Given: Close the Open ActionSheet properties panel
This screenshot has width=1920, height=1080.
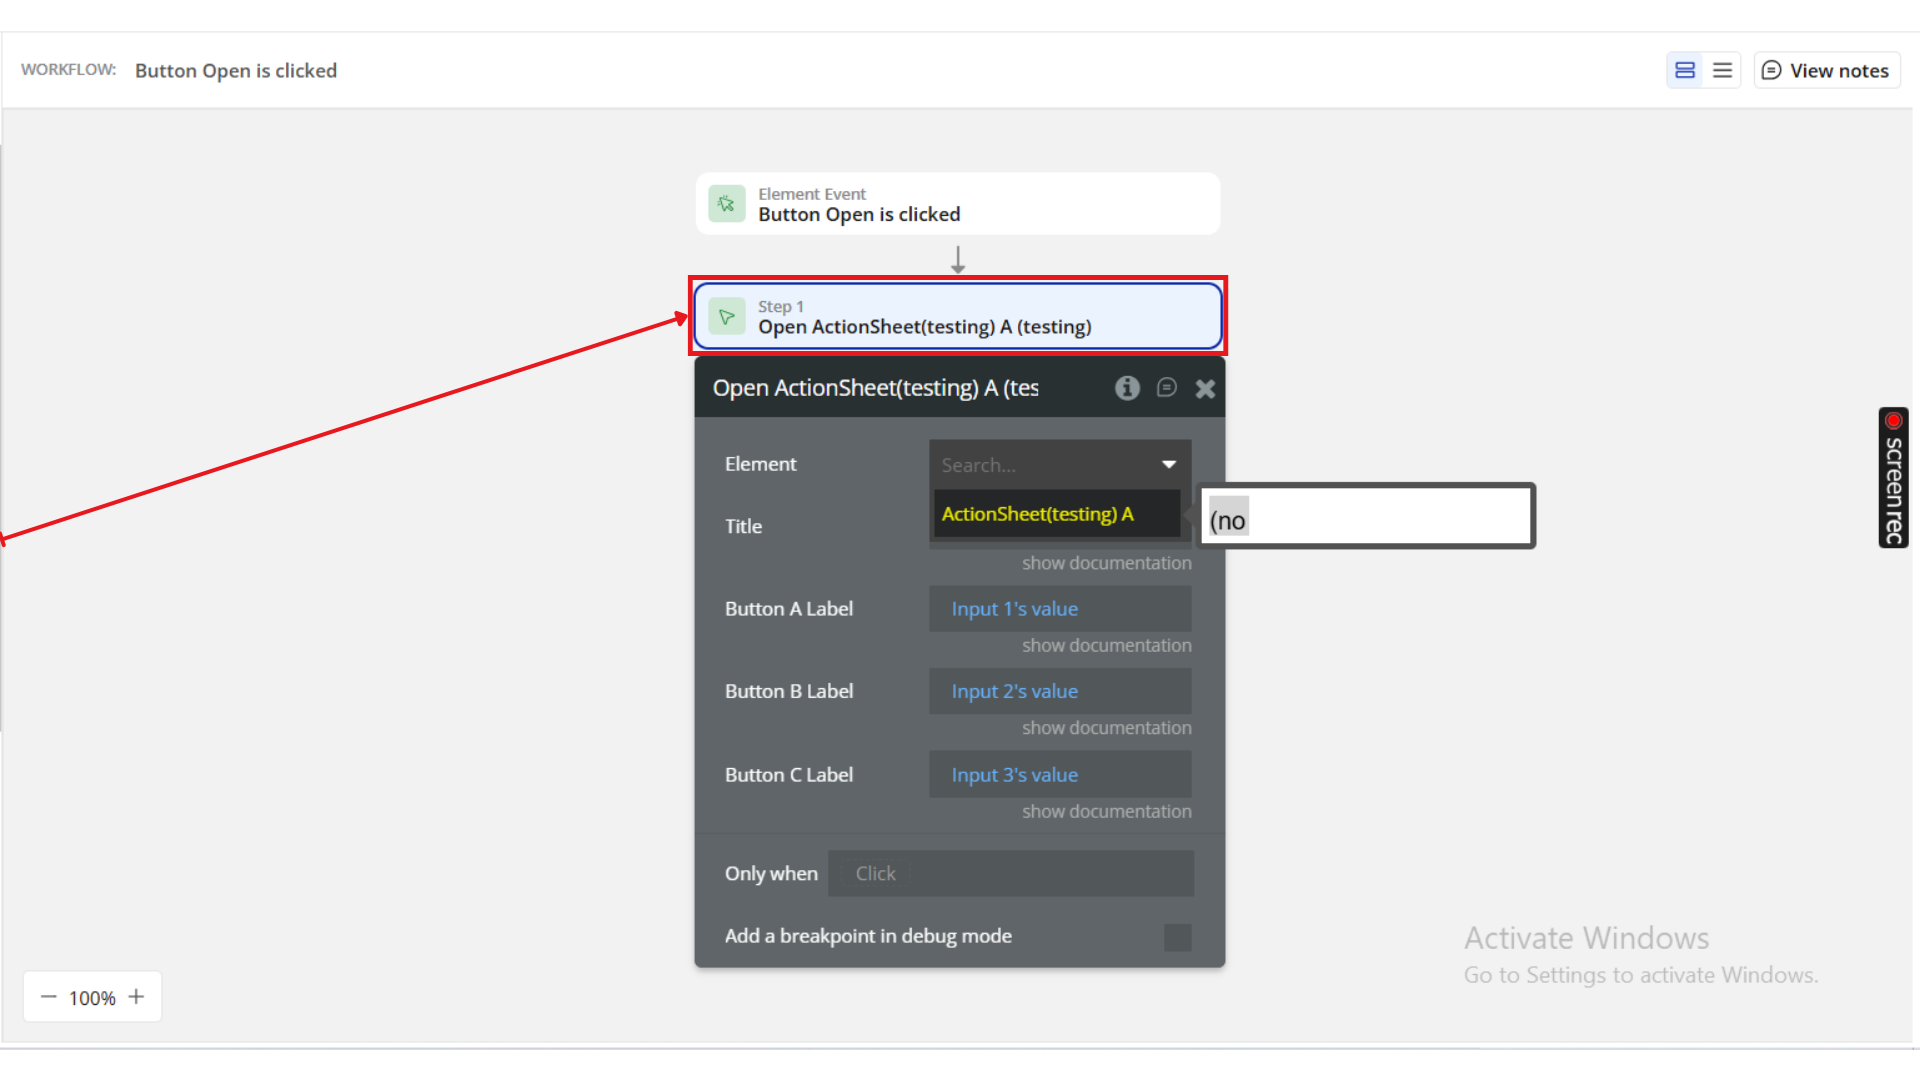Looking at the screenshot, I should [x=1205, y=389].
